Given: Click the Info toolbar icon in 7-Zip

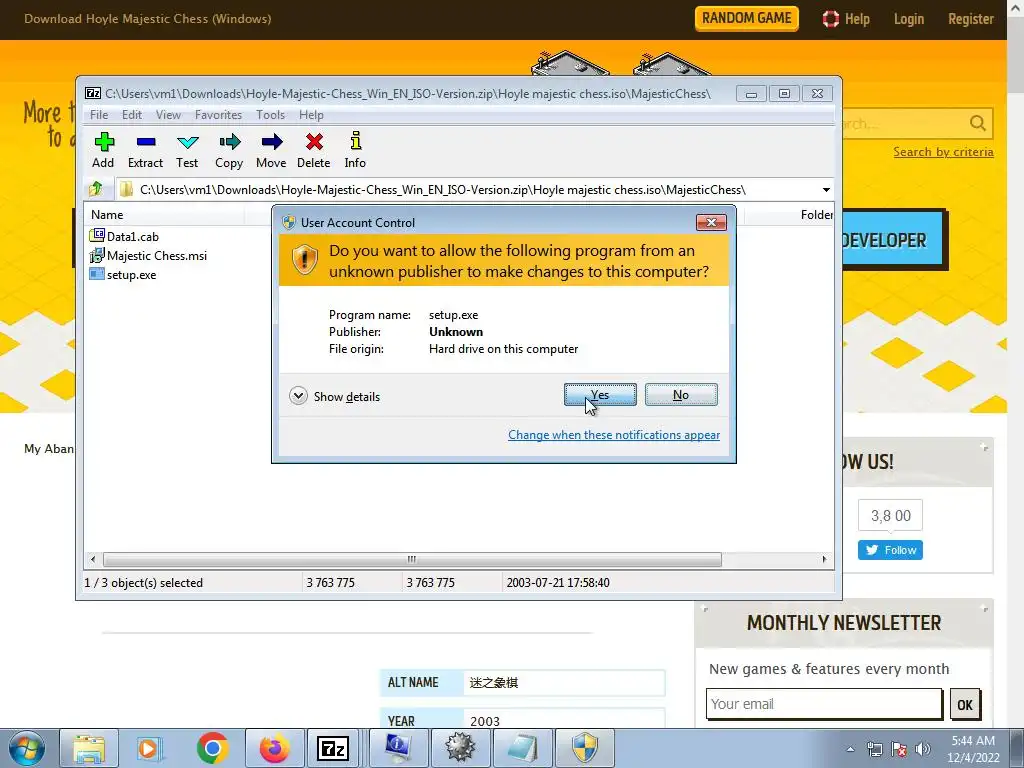Looking at the screenshot, I should tap(355, 150).
